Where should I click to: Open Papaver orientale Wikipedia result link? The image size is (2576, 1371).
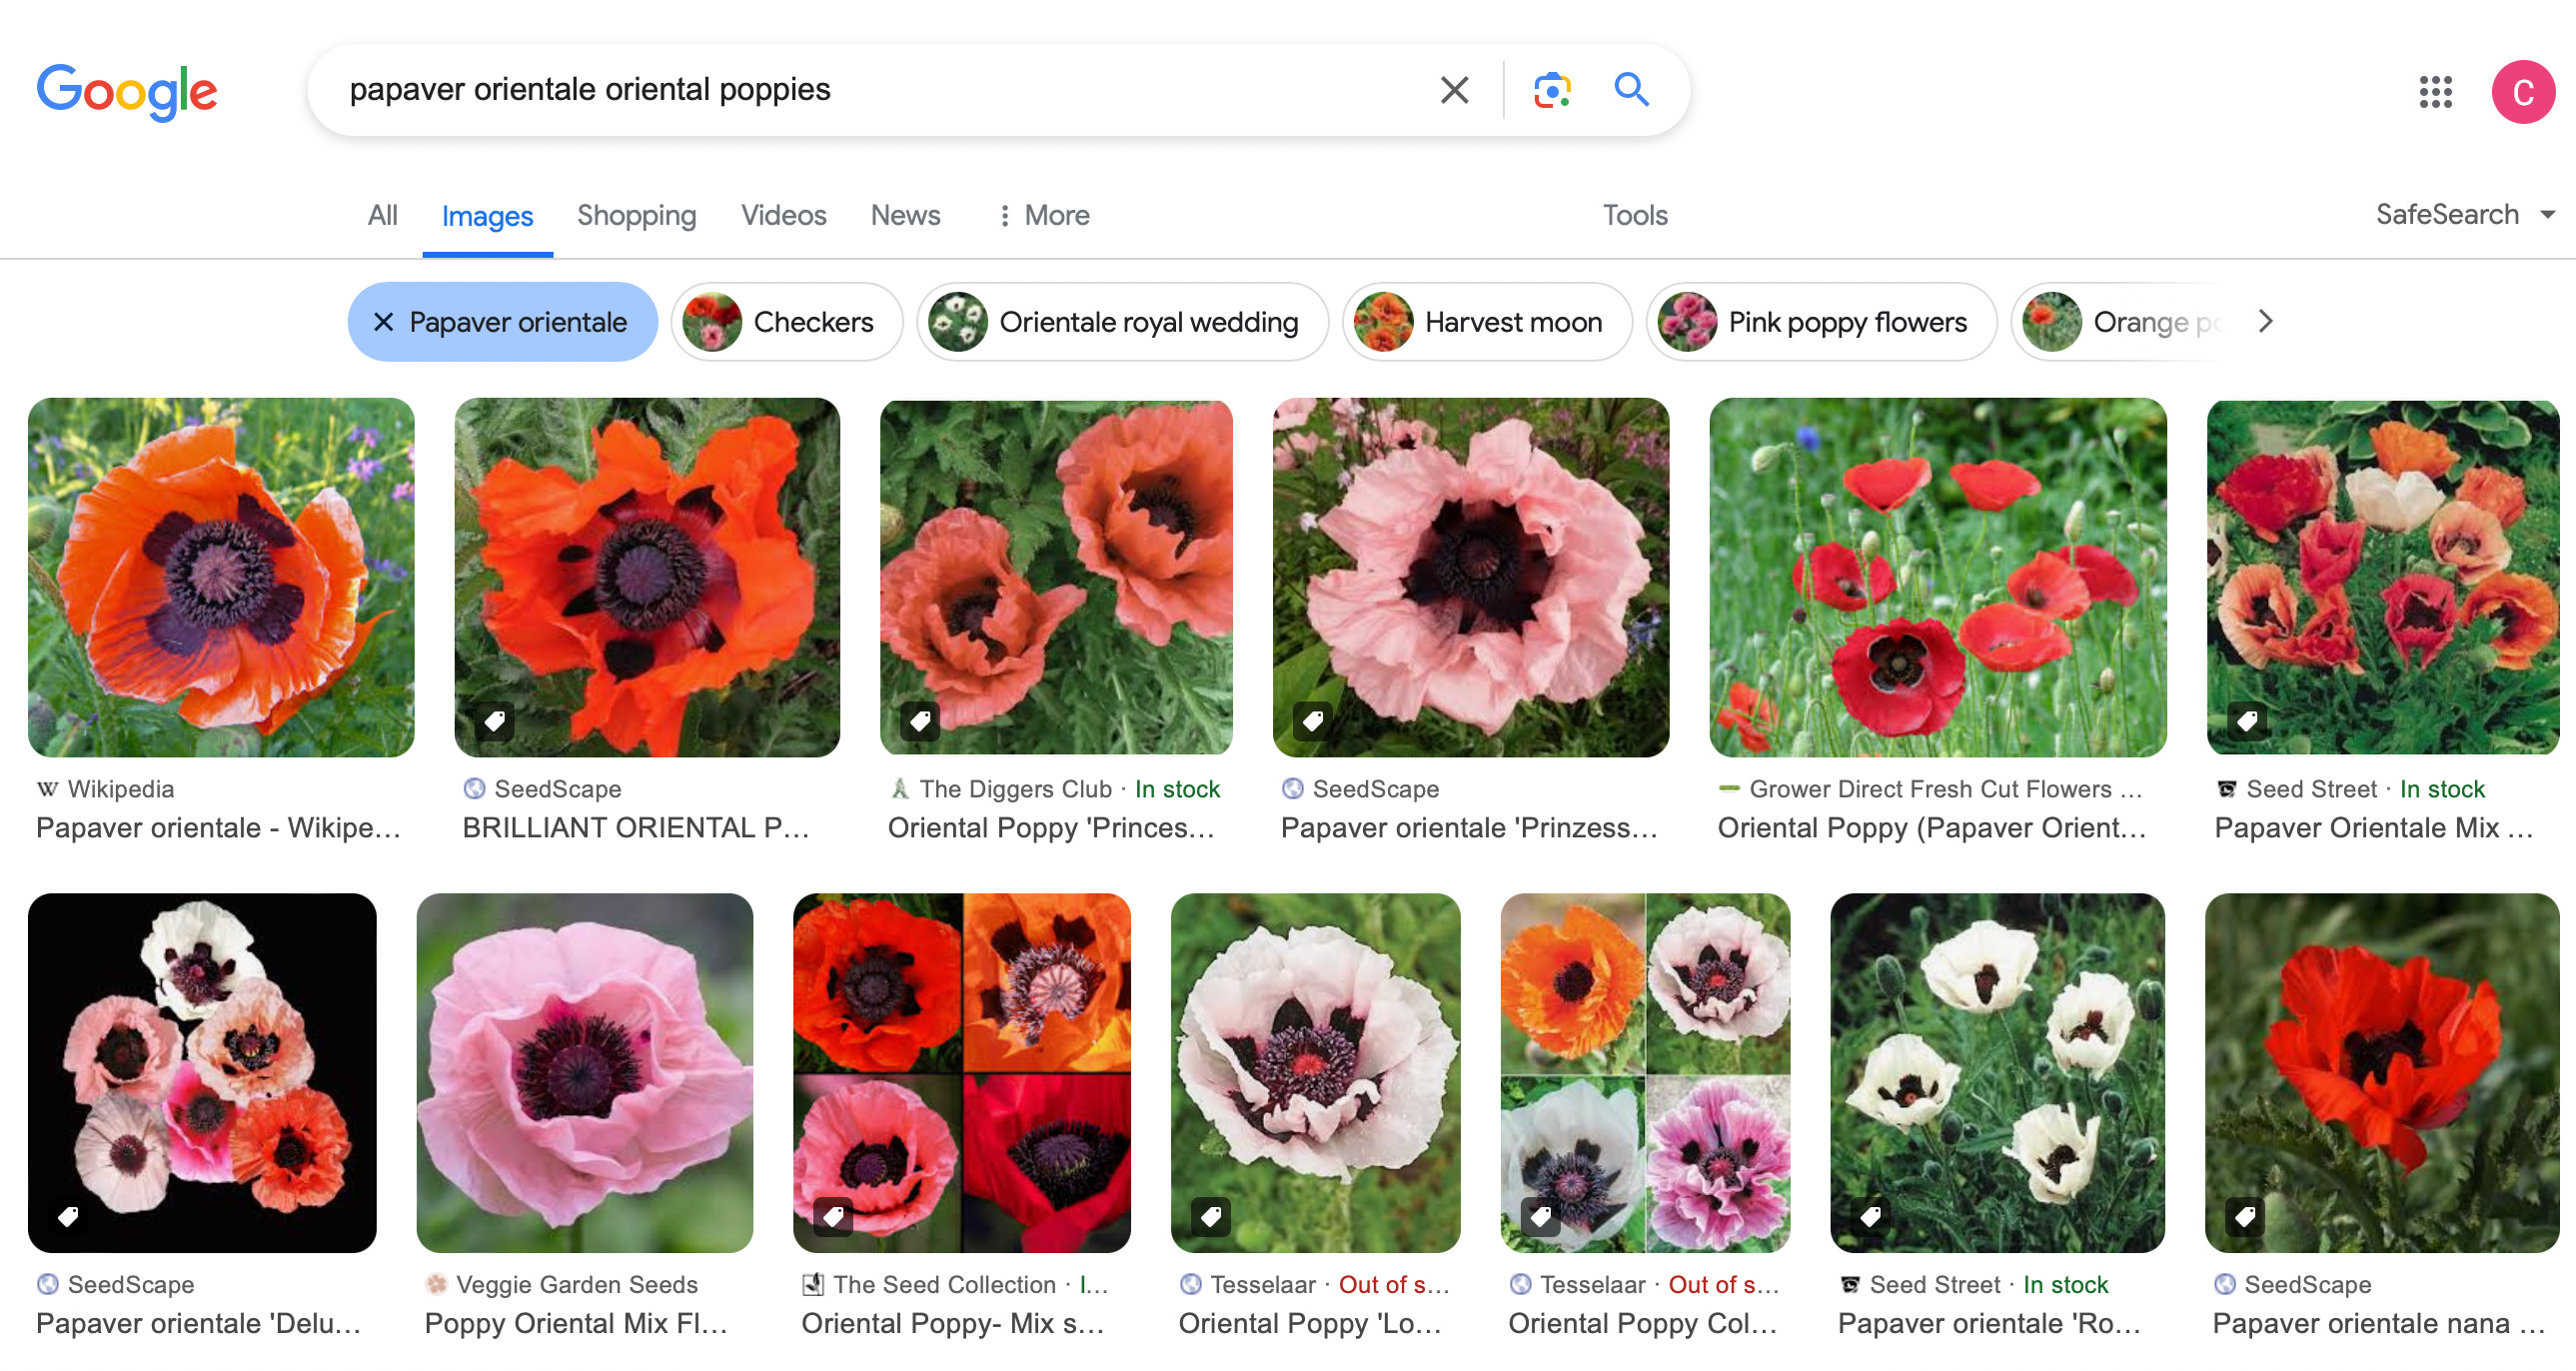click(x=218, y=828)
